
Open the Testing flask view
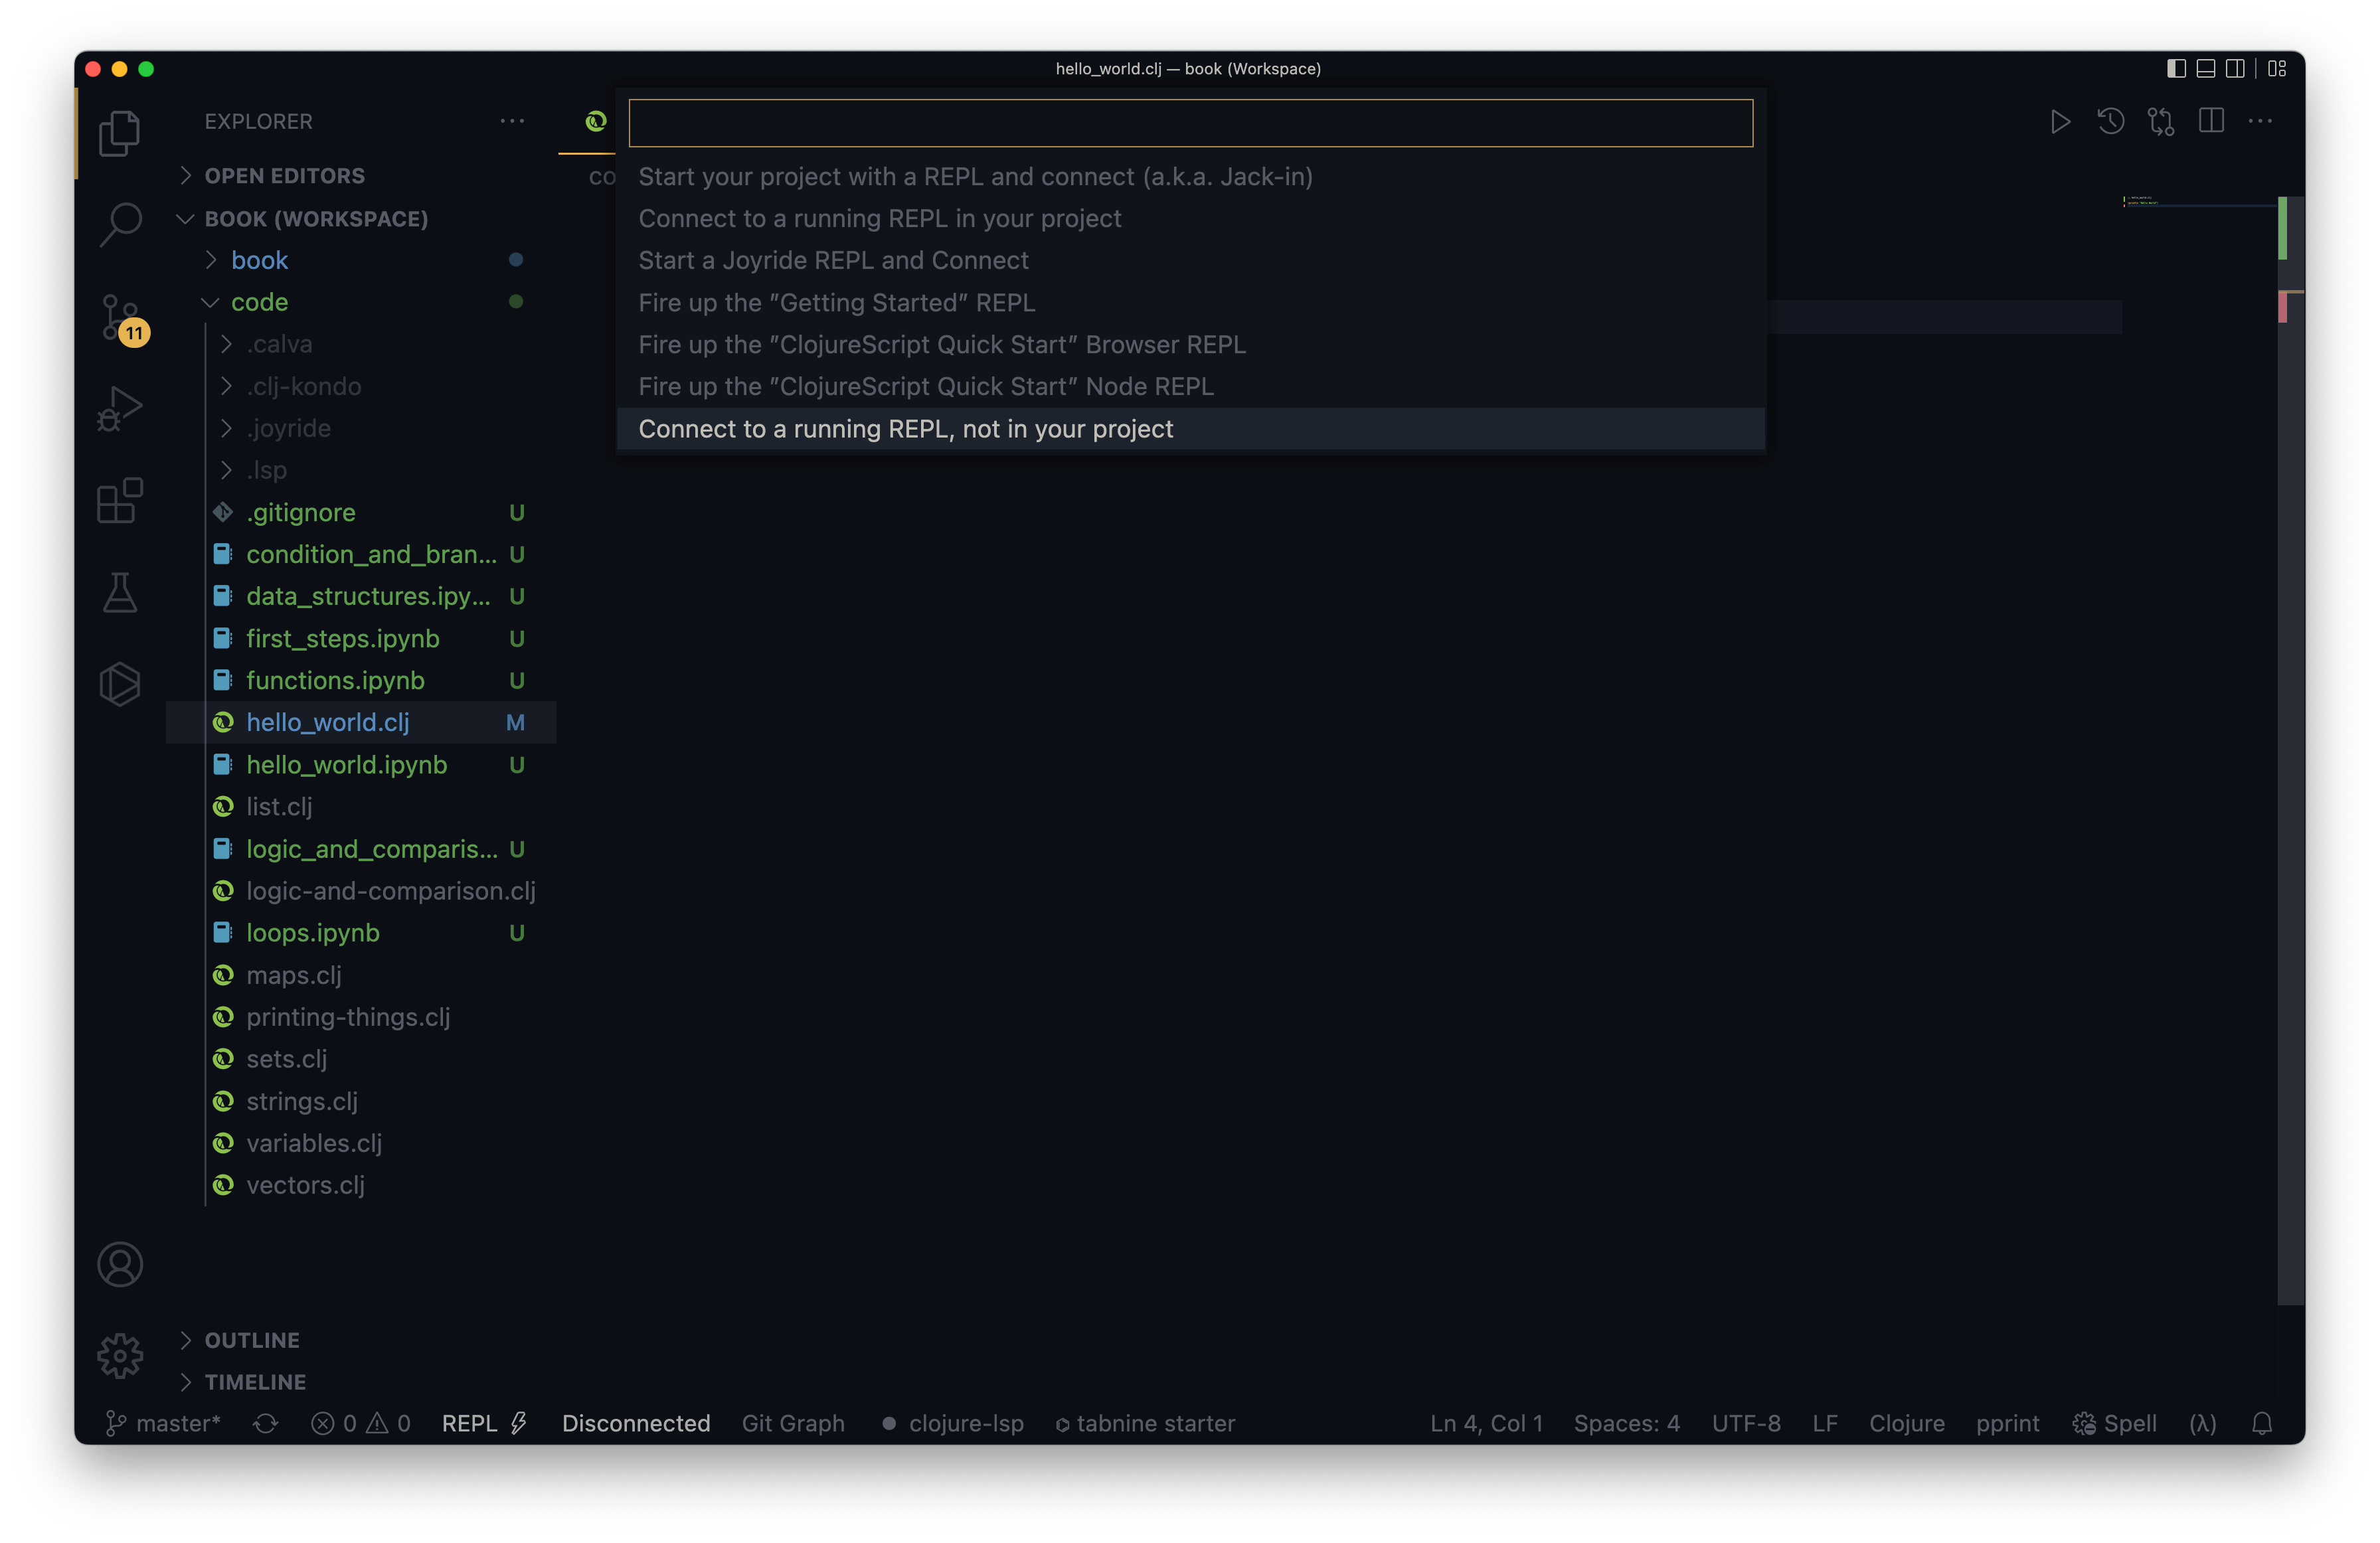pos(120,592)
